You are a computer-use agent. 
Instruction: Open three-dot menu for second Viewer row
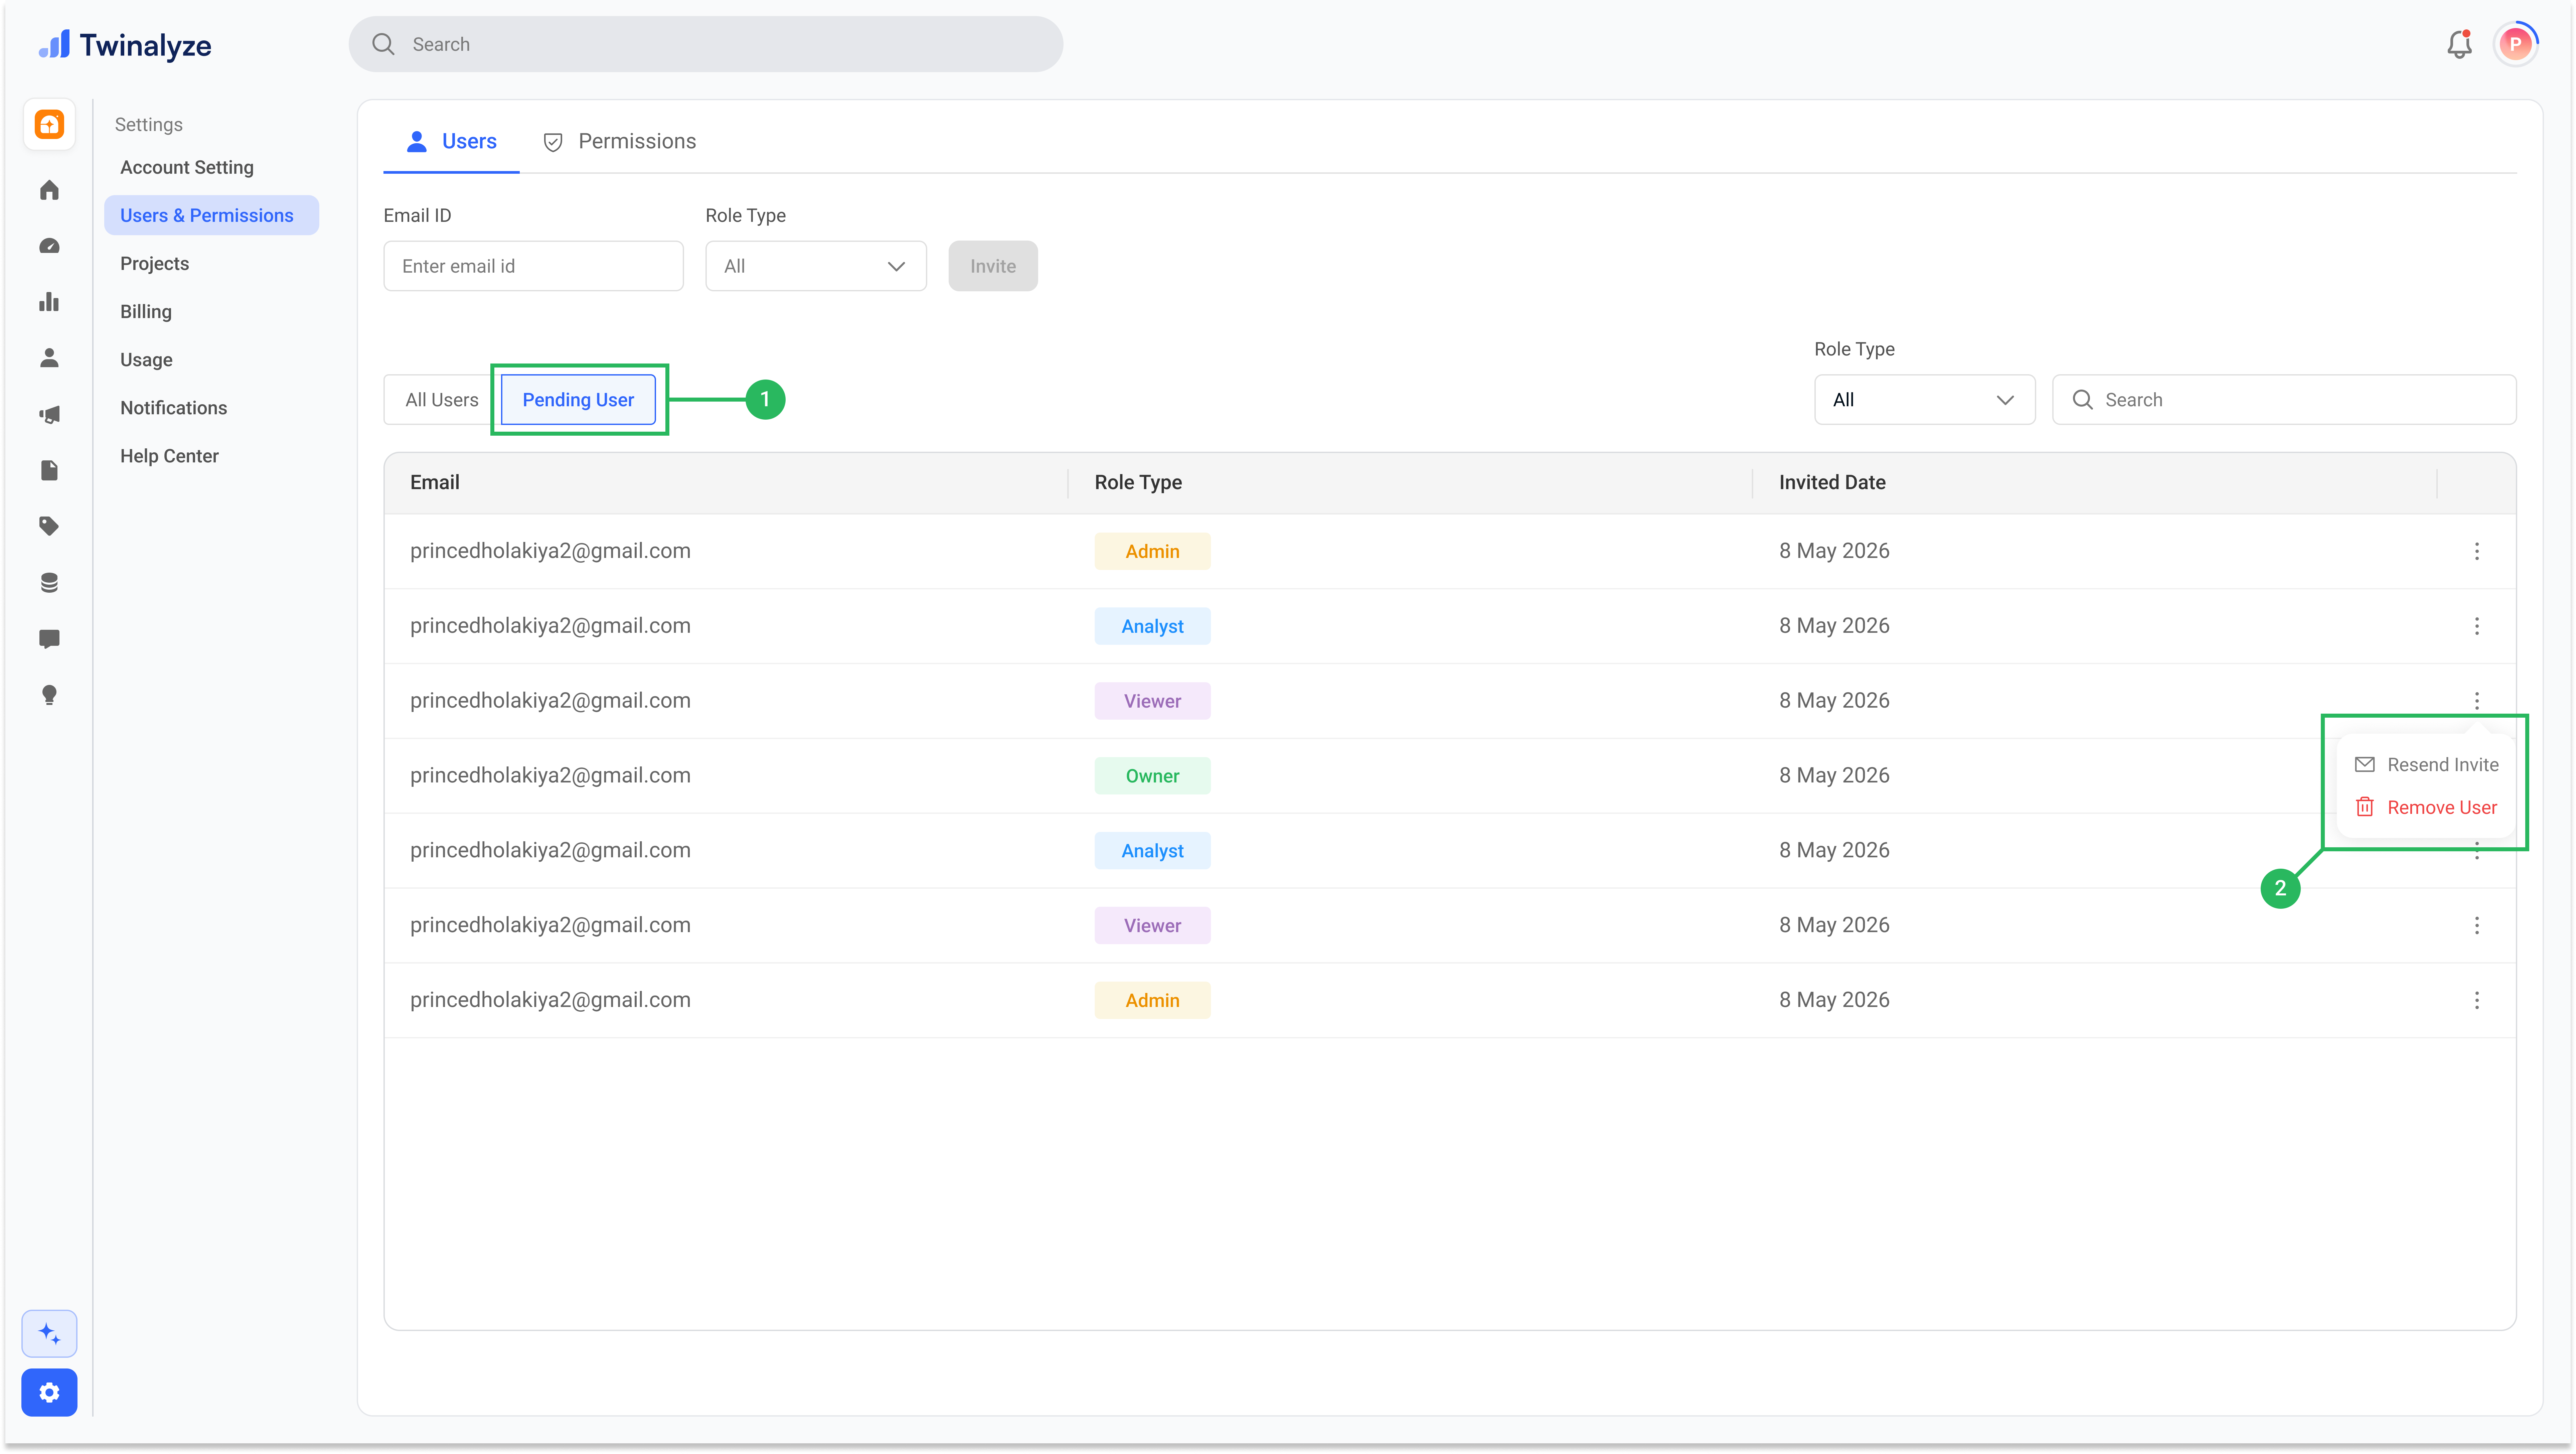[2477, 925]
